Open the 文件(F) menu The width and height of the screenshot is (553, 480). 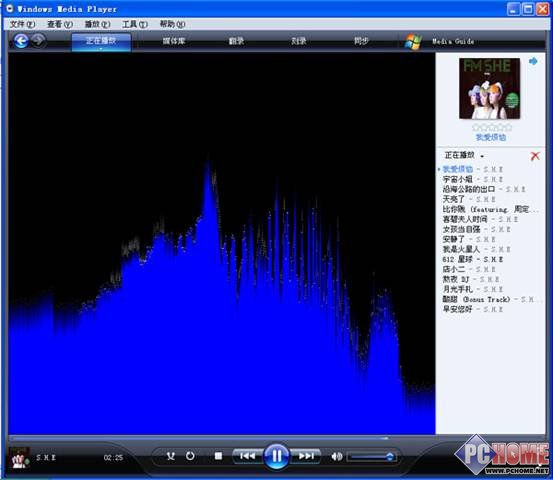coord(22,24)
